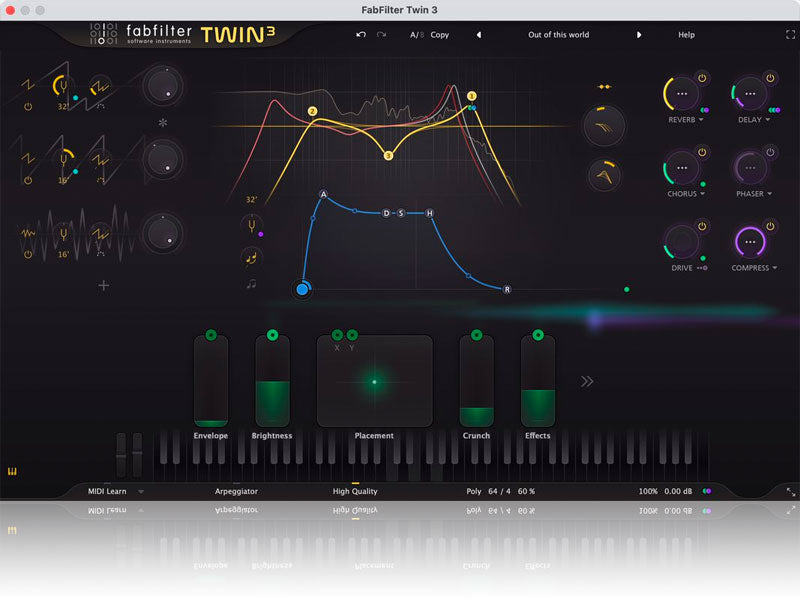Open the CHORUS dropdown menu
Viewport: 800px width, 601px height.
click(x=686, y=194)
